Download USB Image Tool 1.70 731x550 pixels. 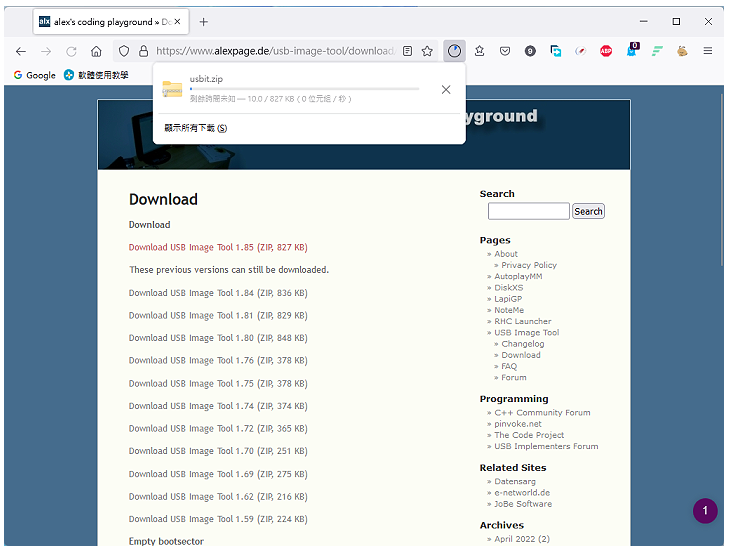(x=218, y=451)
